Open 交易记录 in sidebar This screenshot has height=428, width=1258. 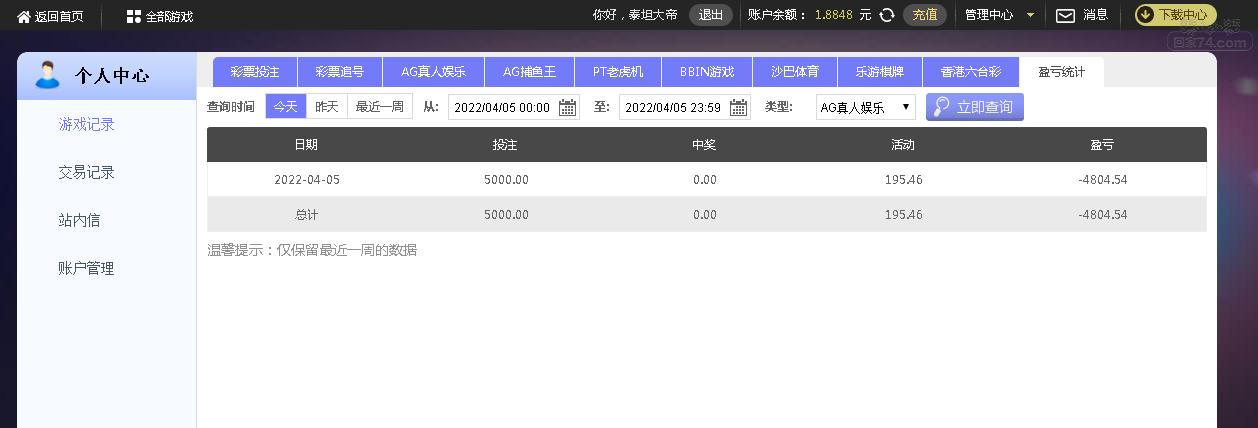(87, 173)
